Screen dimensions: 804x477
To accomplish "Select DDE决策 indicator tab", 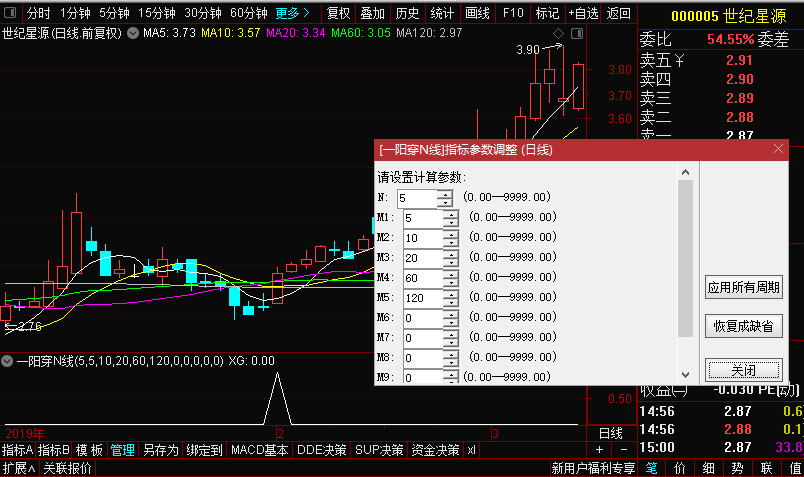I will pos(321,450).
